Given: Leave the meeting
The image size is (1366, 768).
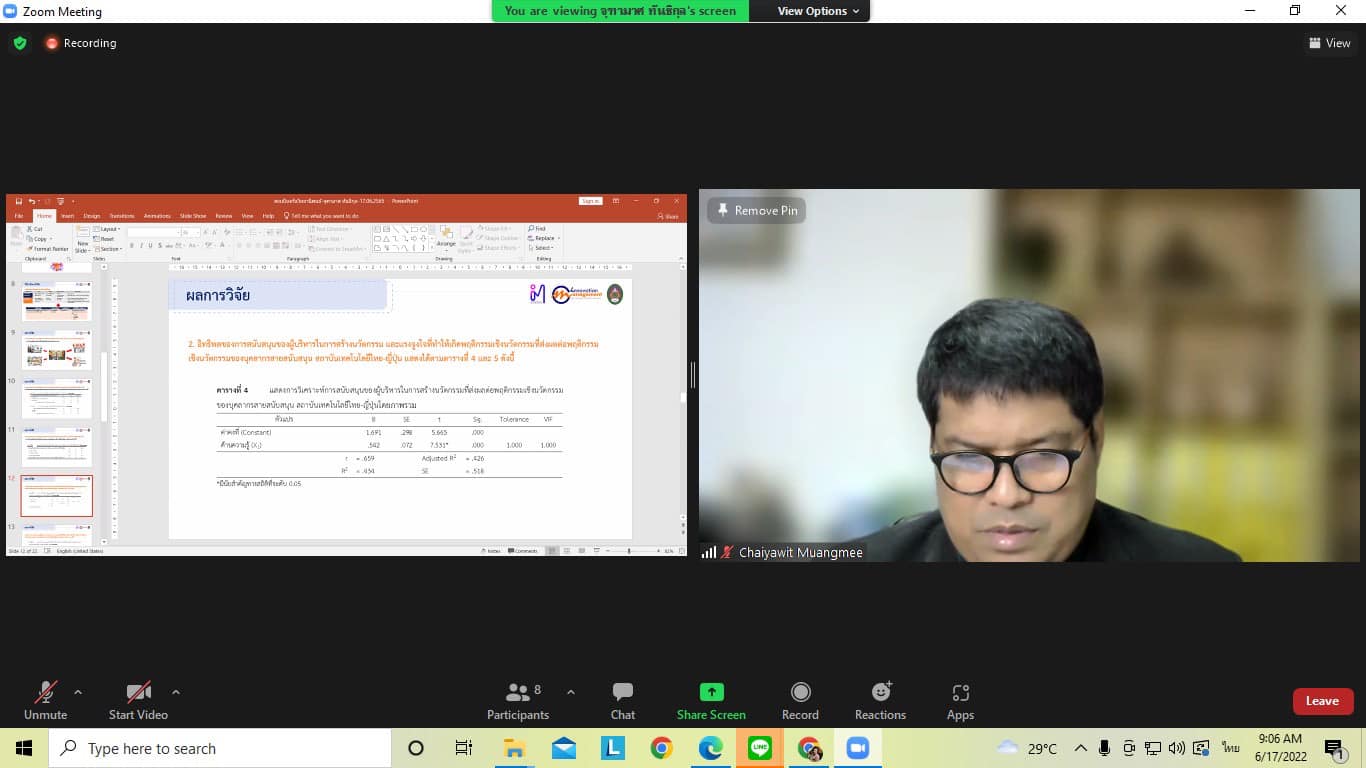Looking at the screenshot, I should (x=1322, y=701).
